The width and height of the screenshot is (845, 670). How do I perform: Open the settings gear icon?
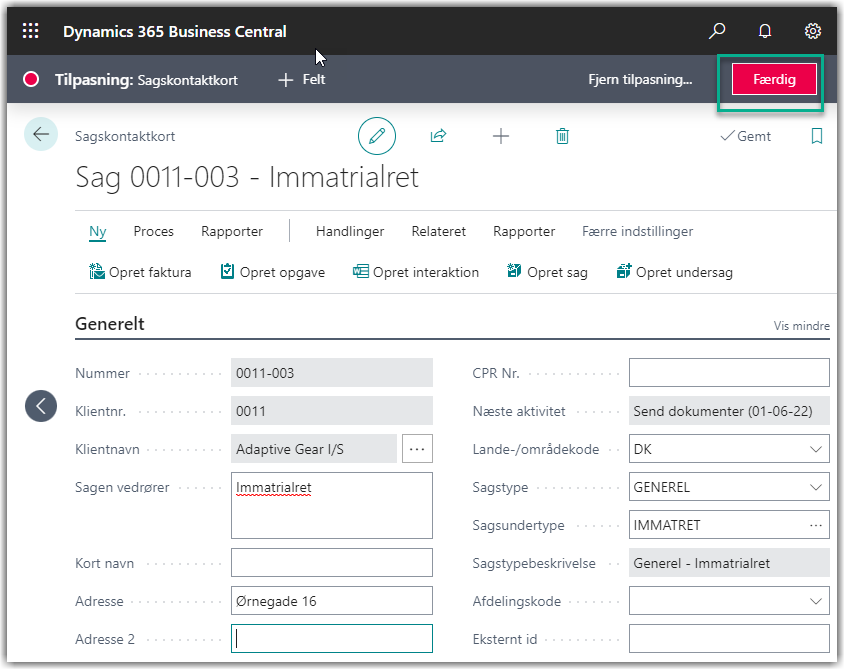[813, 31]
